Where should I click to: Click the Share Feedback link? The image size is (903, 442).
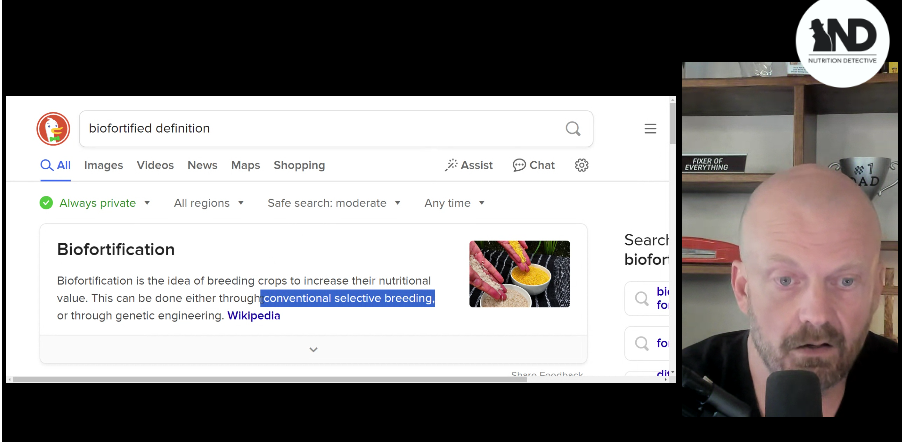pyautogui.click(x=547, y=375)
